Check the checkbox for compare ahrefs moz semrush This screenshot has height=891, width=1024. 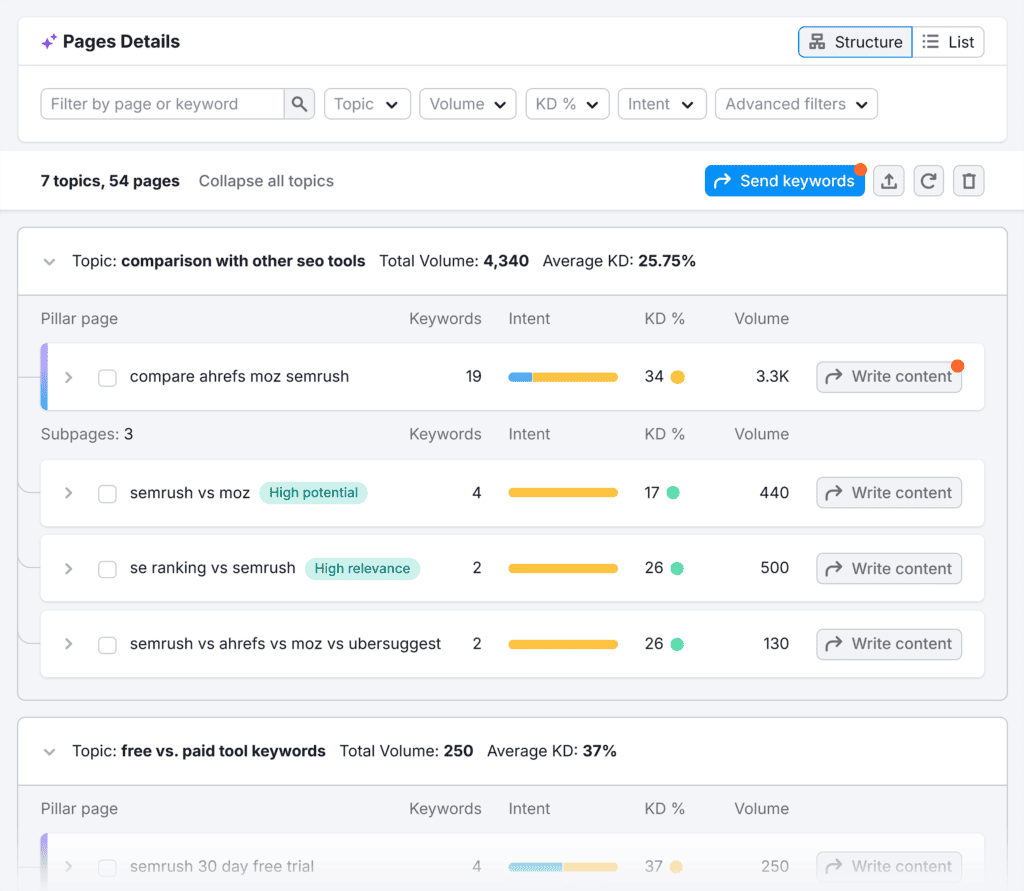pyautogui.click(x=107, y=377)
